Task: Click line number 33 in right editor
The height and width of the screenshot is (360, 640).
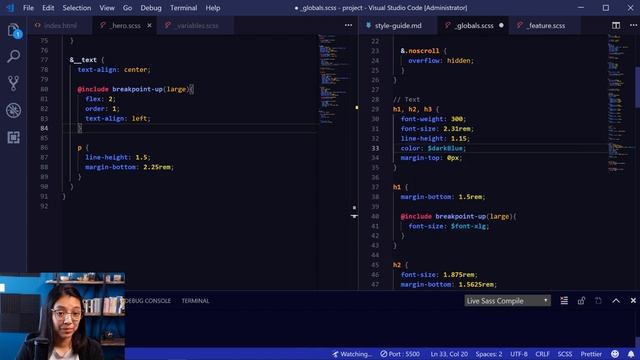Action: coord(375,148)
